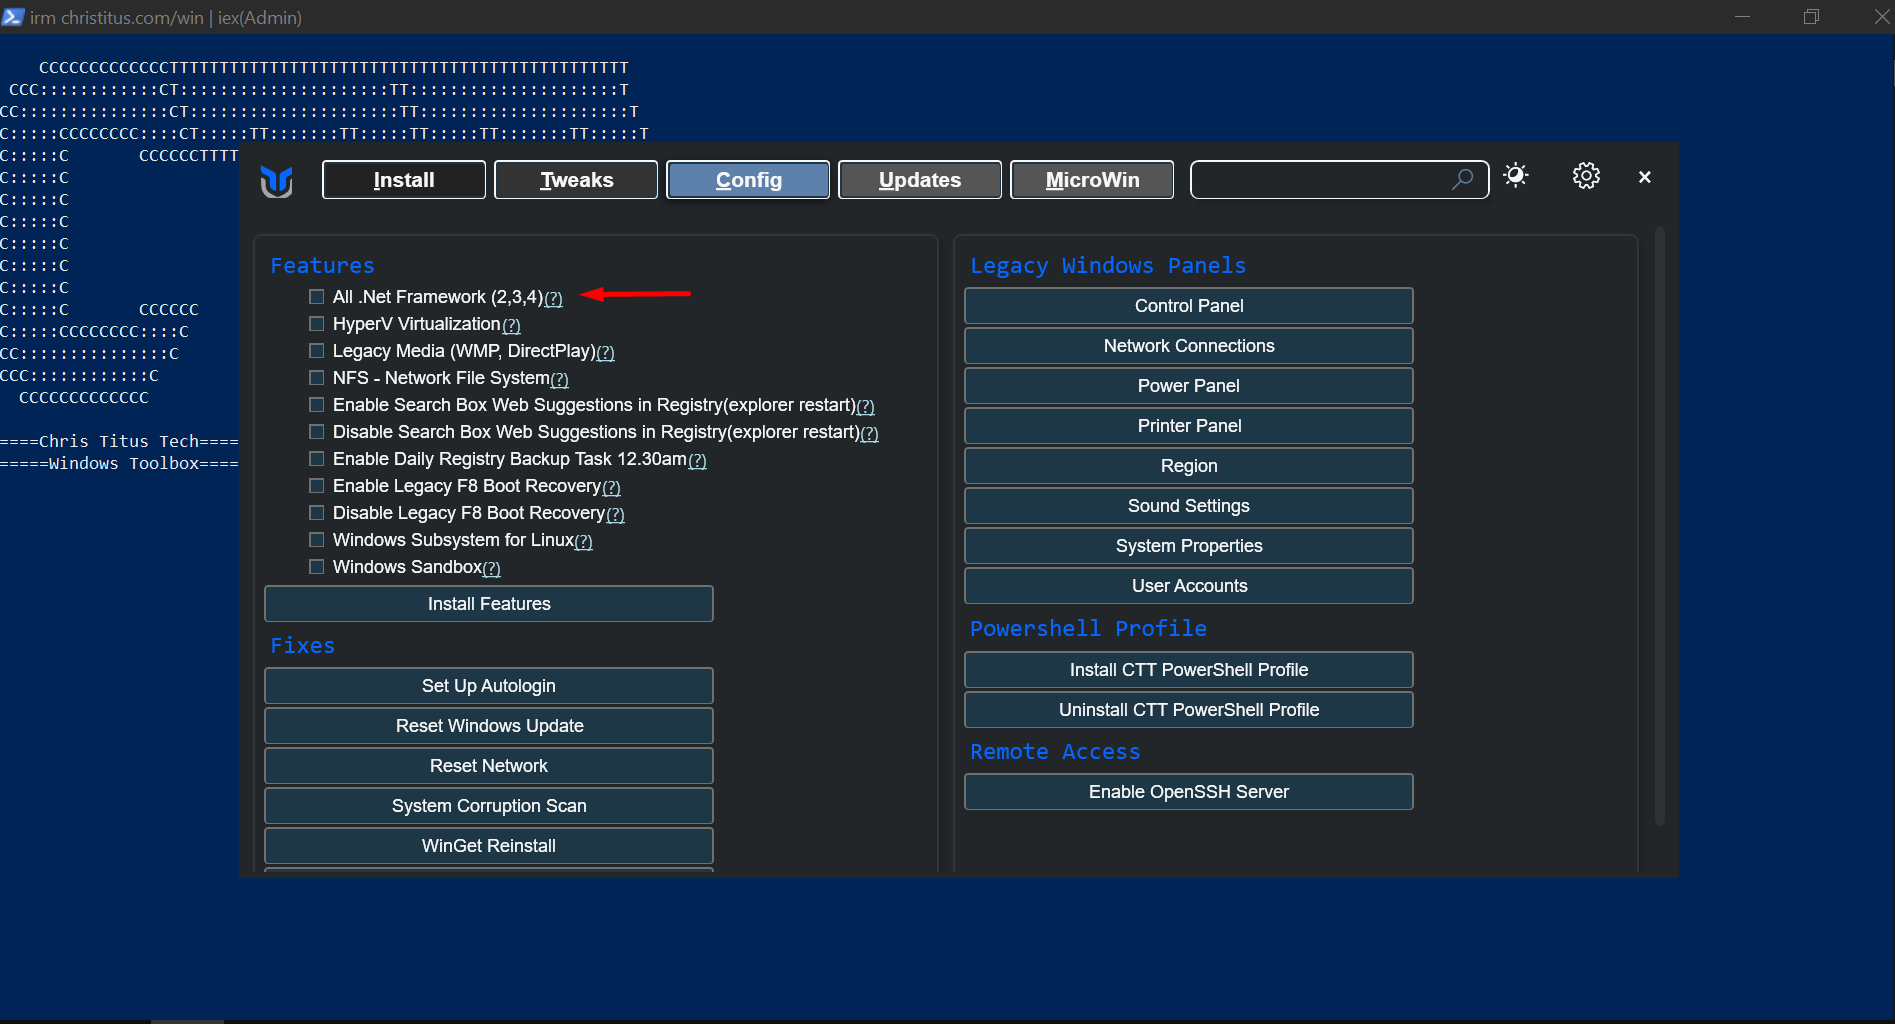The image size is (1895, 1024).
Task: Click the PowerShell icon in the title bar
Action: [x=12, y=16]
